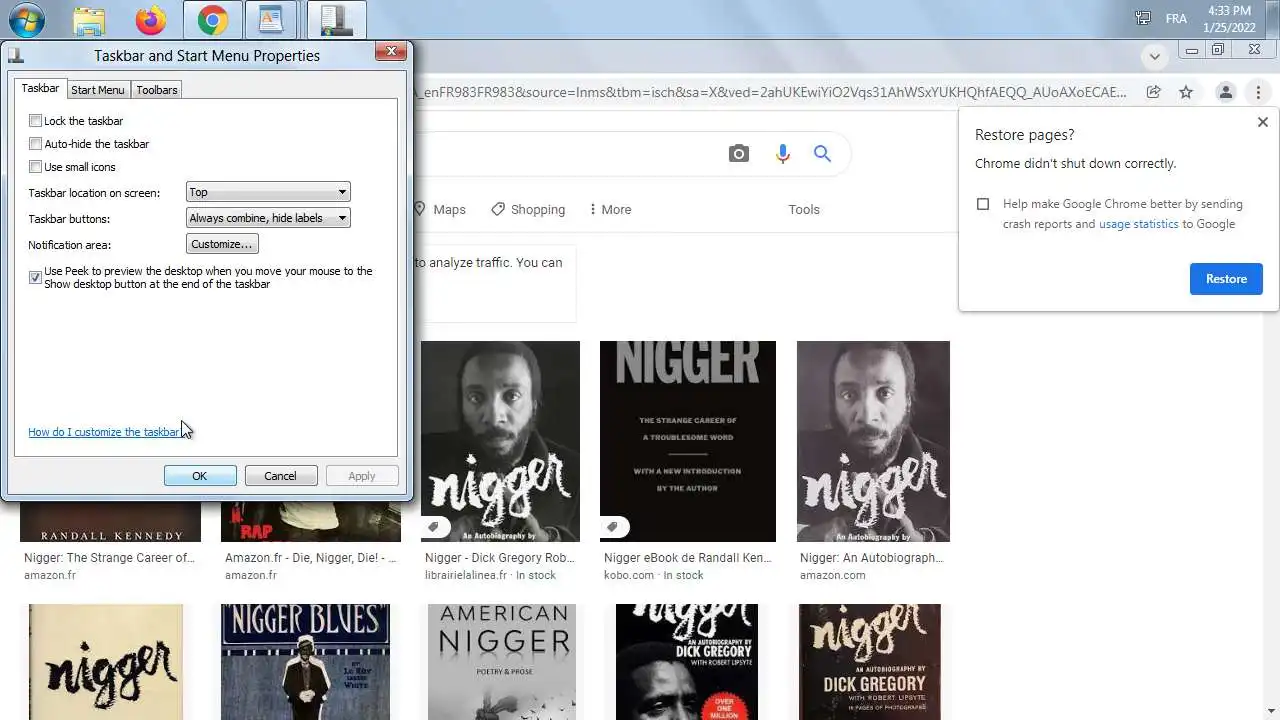
Task: Click the amazon.com source caption
Action: [833, 575]
